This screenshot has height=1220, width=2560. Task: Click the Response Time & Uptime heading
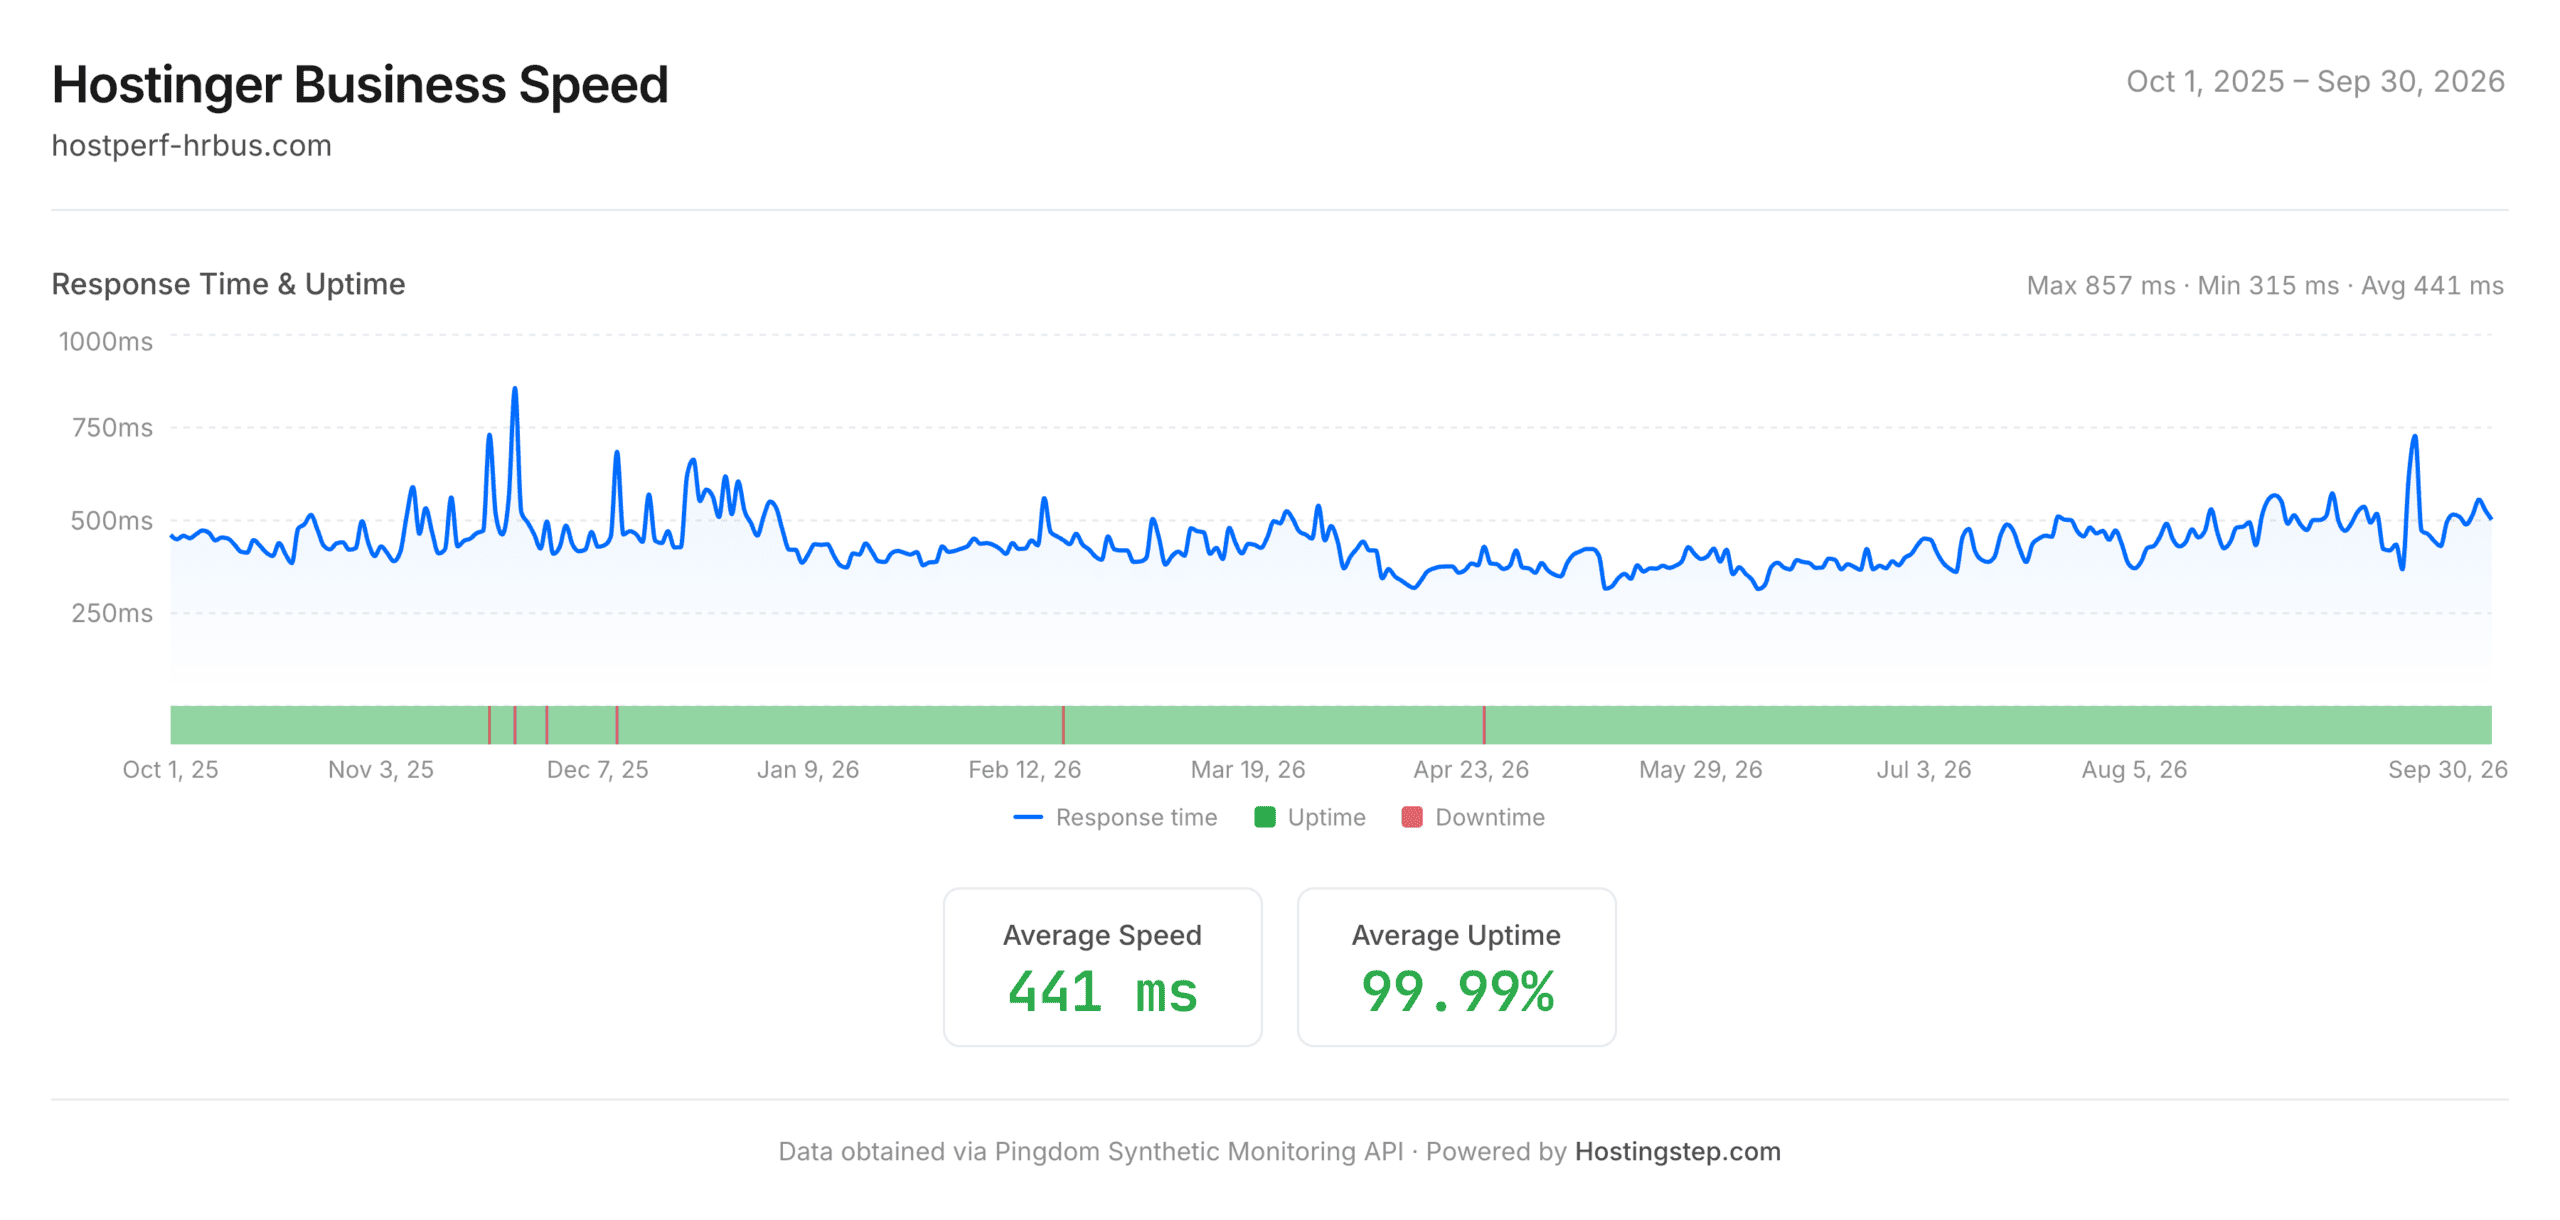click(x=228, y=284)
